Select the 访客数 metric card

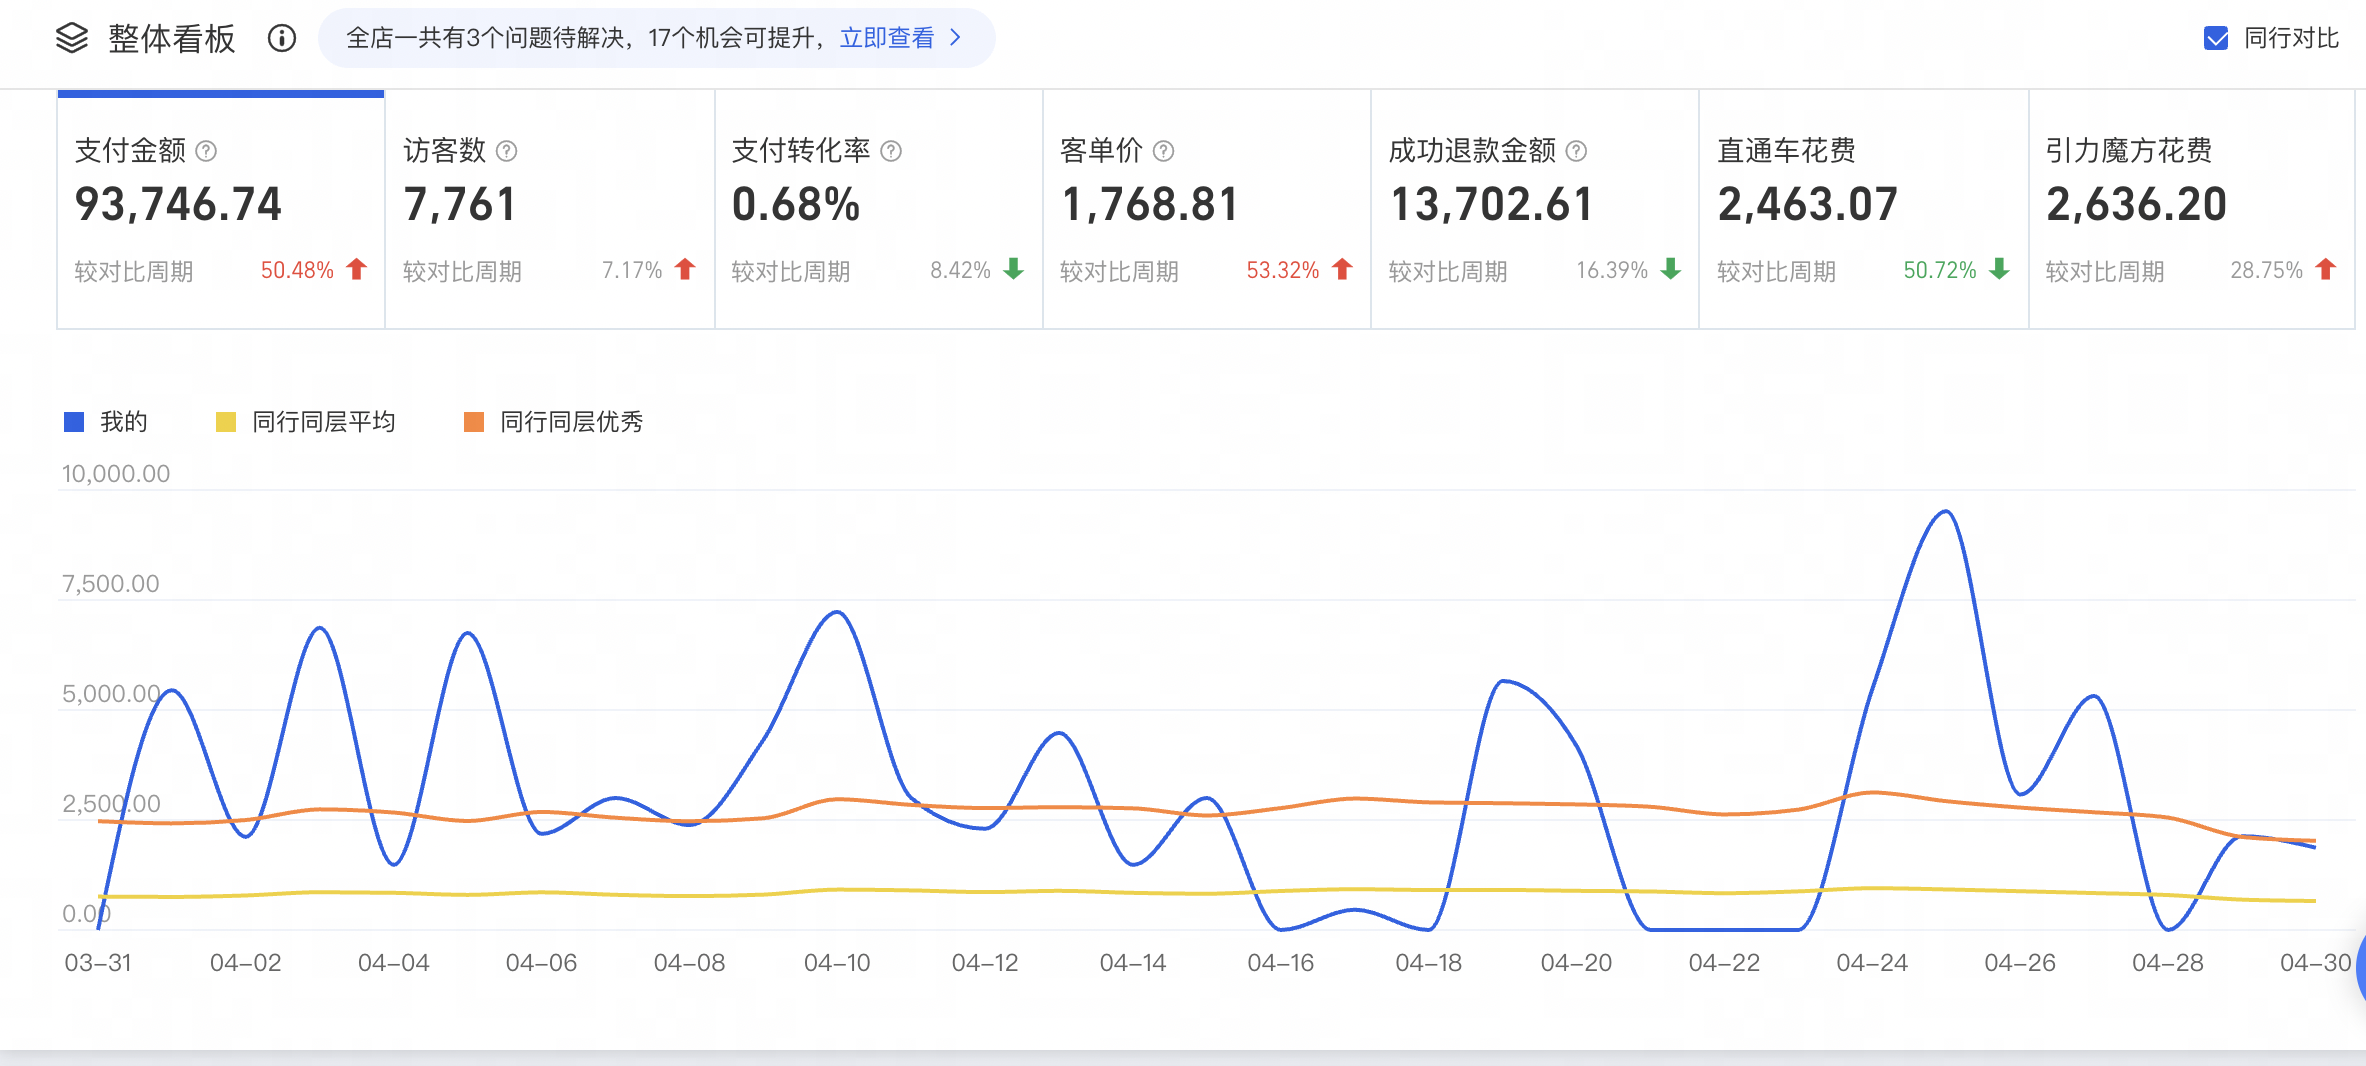549,210
